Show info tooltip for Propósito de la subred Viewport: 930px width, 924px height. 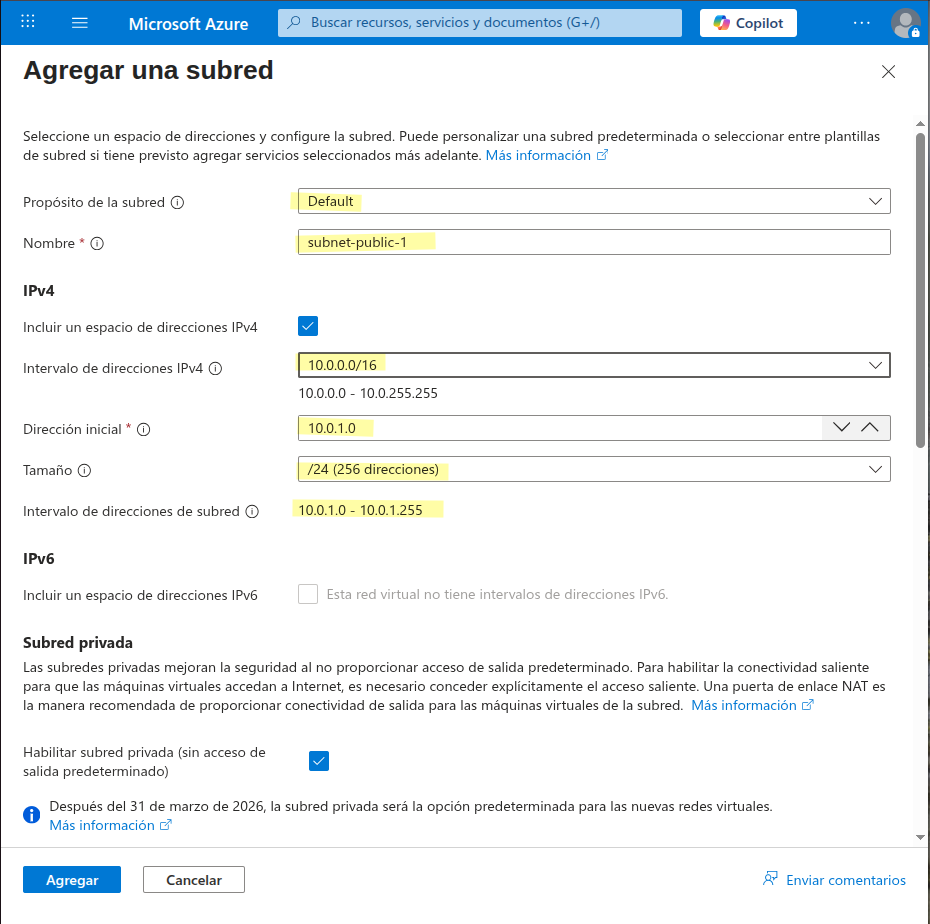(177, 203)
